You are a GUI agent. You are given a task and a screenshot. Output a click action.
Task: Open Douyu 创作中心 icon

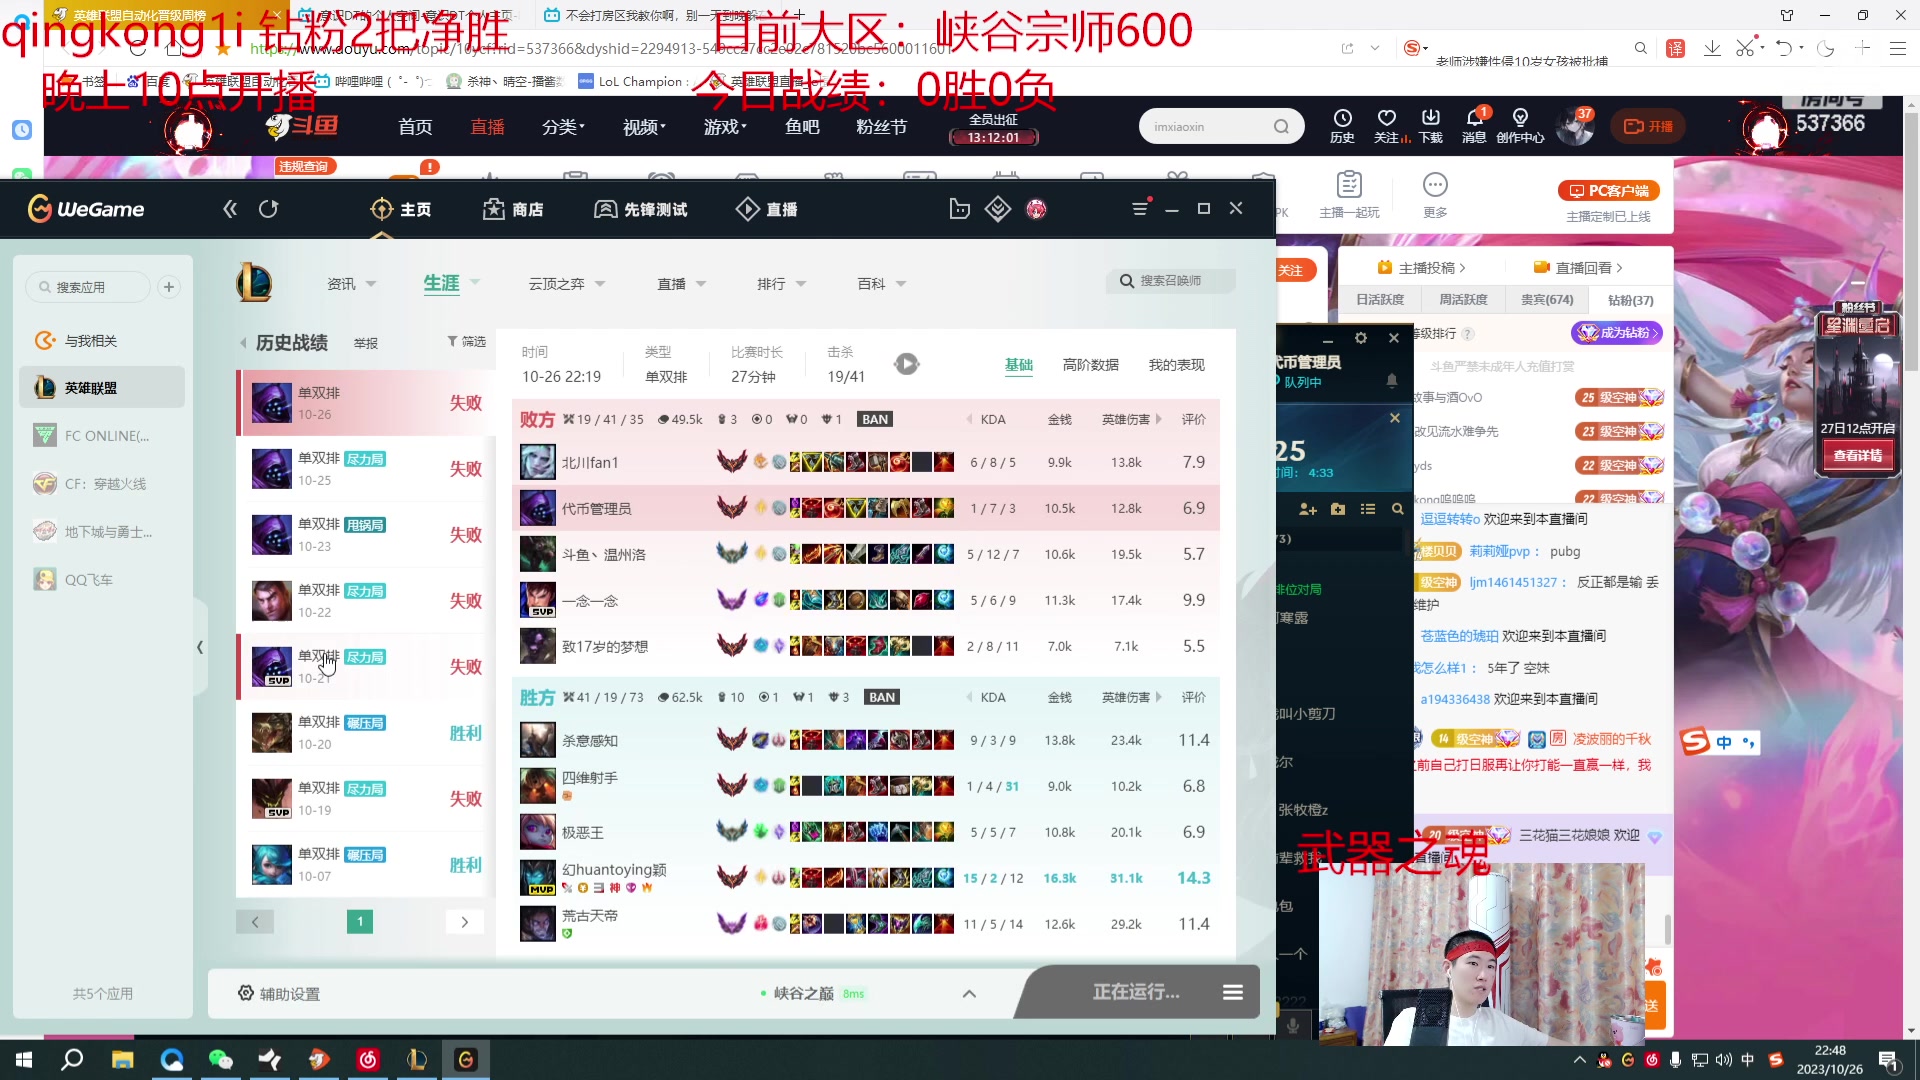(x=1520, y=126)
